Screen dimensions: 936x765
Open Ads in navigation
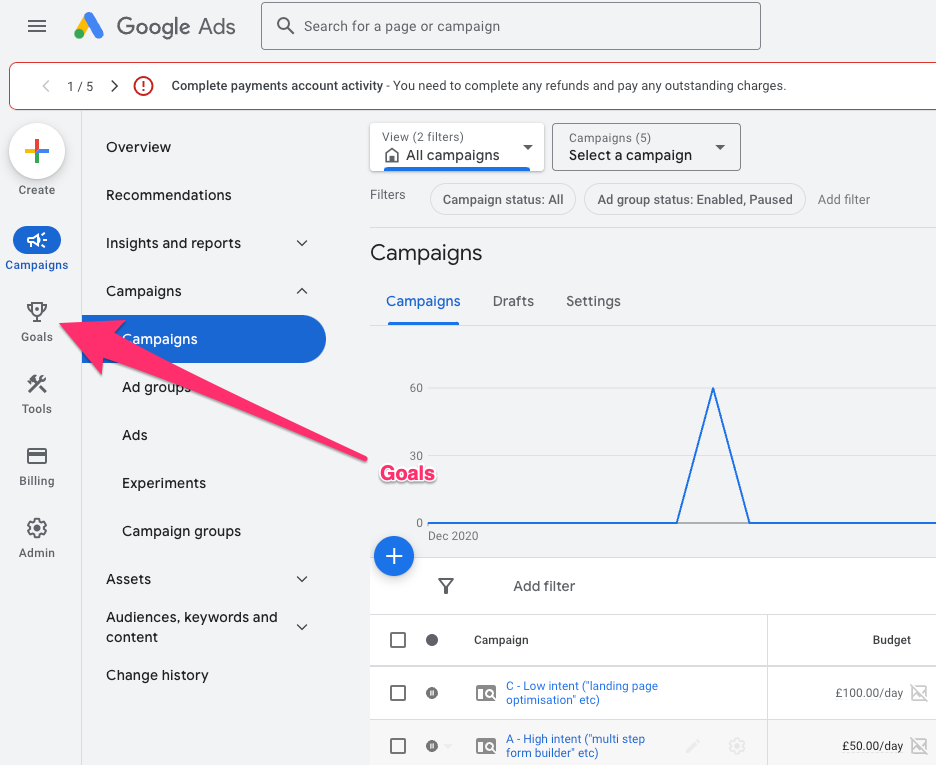click(x=135, y=435)
